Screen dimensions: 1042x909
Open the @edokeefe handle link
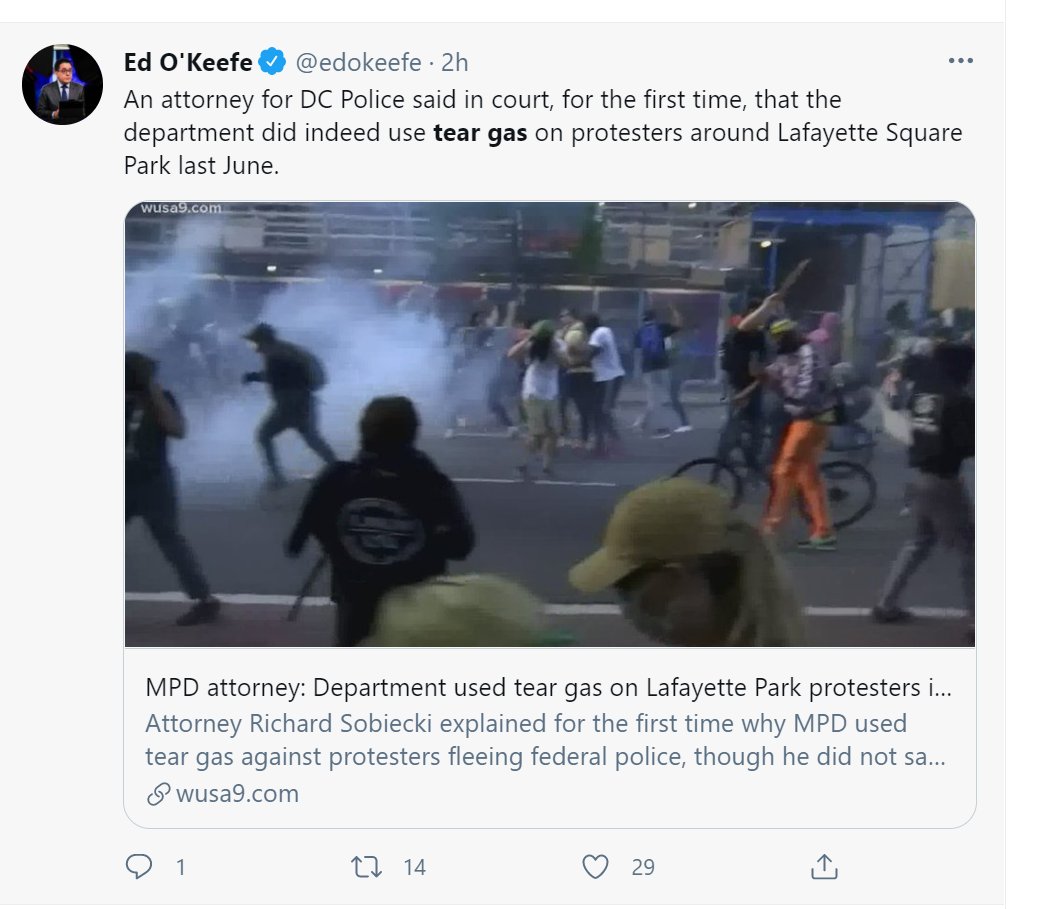coord(358,62)
